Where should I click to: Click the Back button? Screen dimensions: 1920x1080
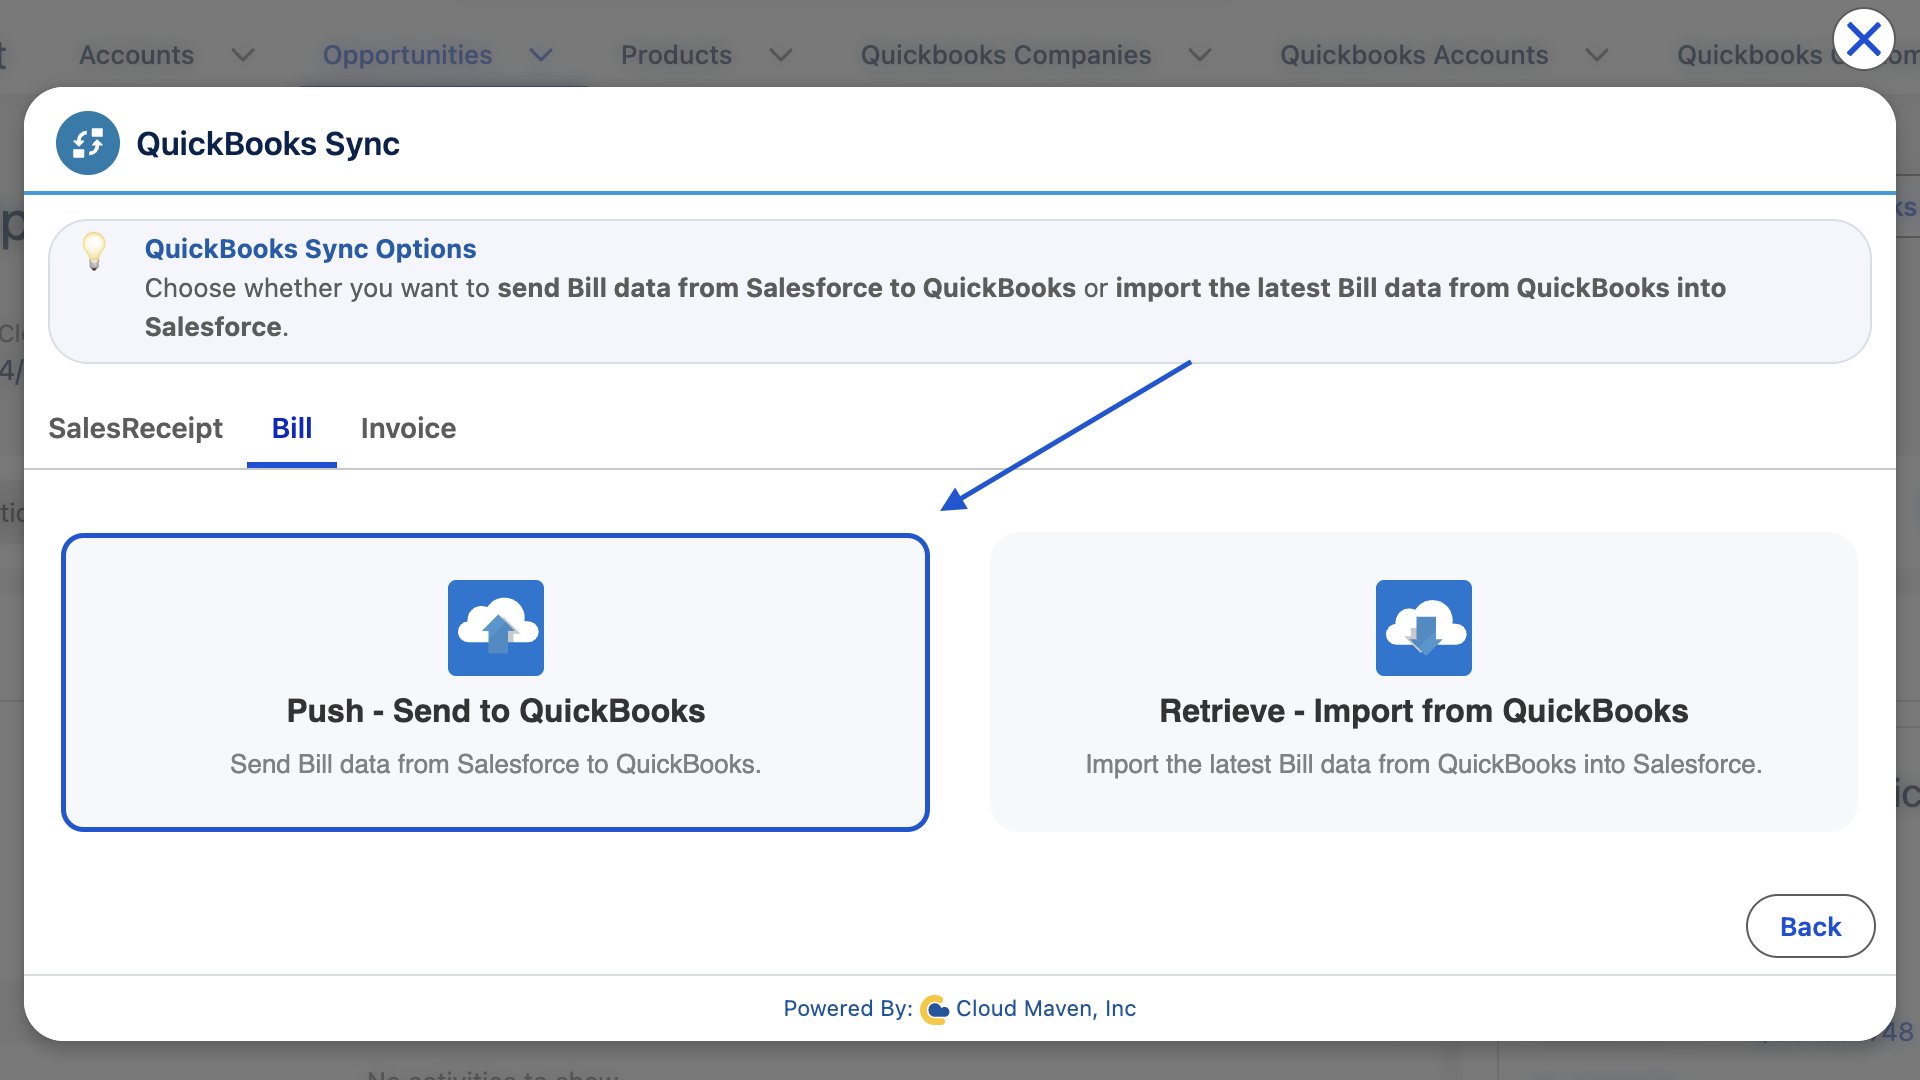[1810, 926]
